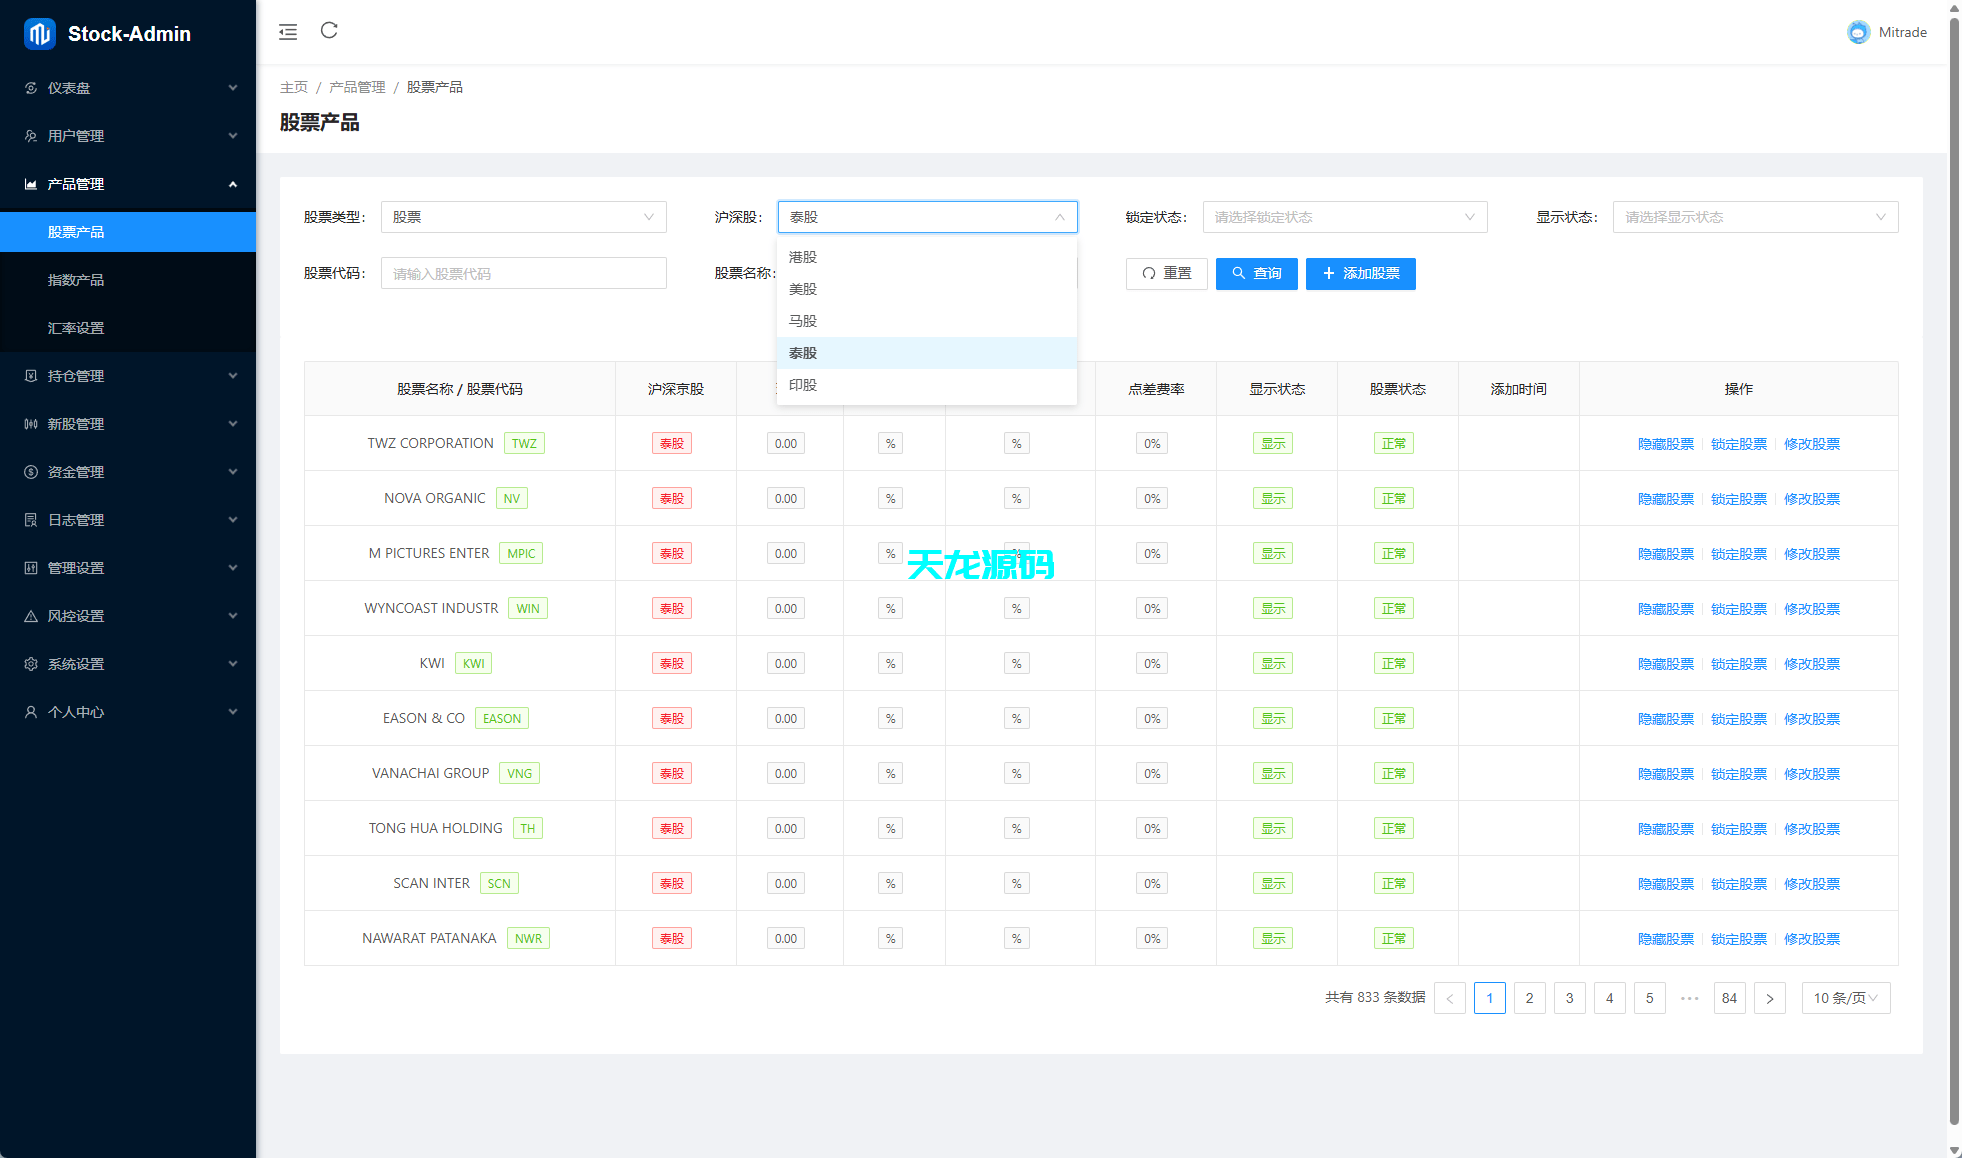This screenshot has height=1158, width=1962.
Task: Click the Mitrade user avatar
Action: (1857, 32)
